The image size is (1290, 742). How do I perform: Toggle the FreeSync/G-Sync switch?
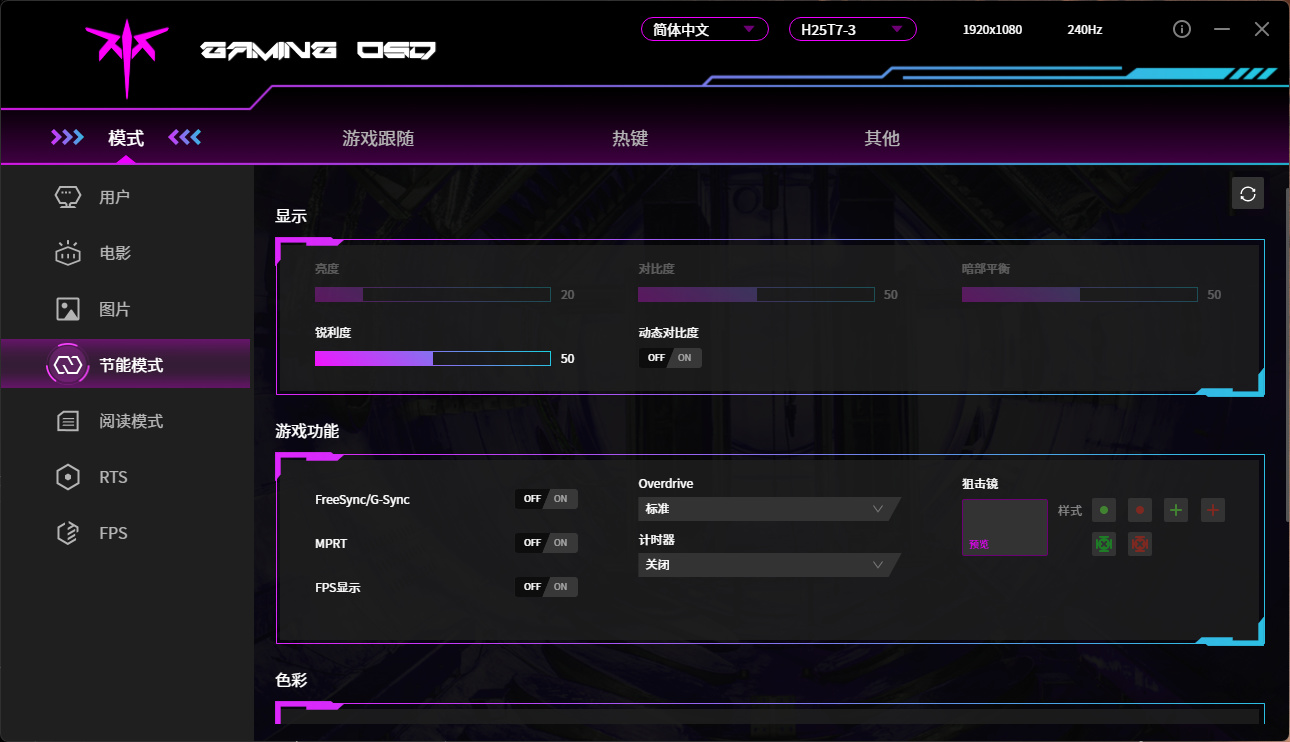pyautogui.click(x=546, y=499)
